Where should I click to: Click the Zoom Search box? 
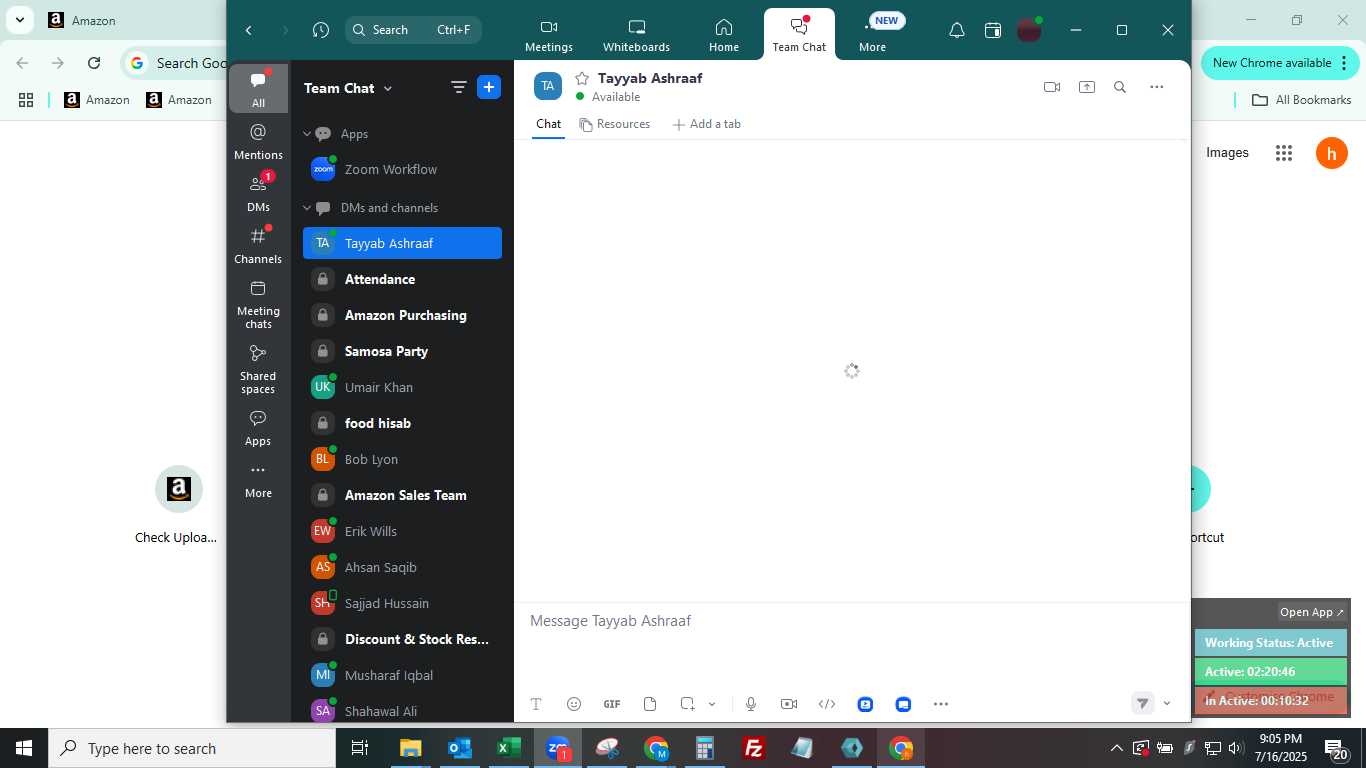(x=413, y=30)
